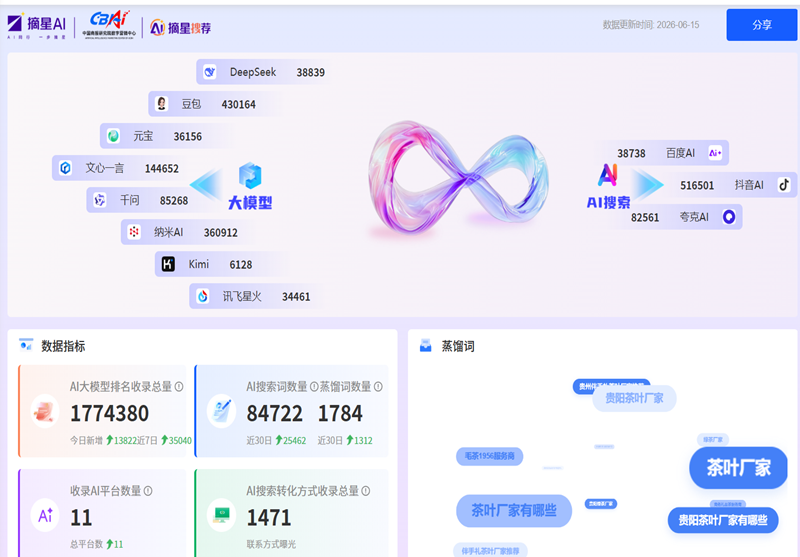Click the 大模型 cube icon

[x=250, y=175]
